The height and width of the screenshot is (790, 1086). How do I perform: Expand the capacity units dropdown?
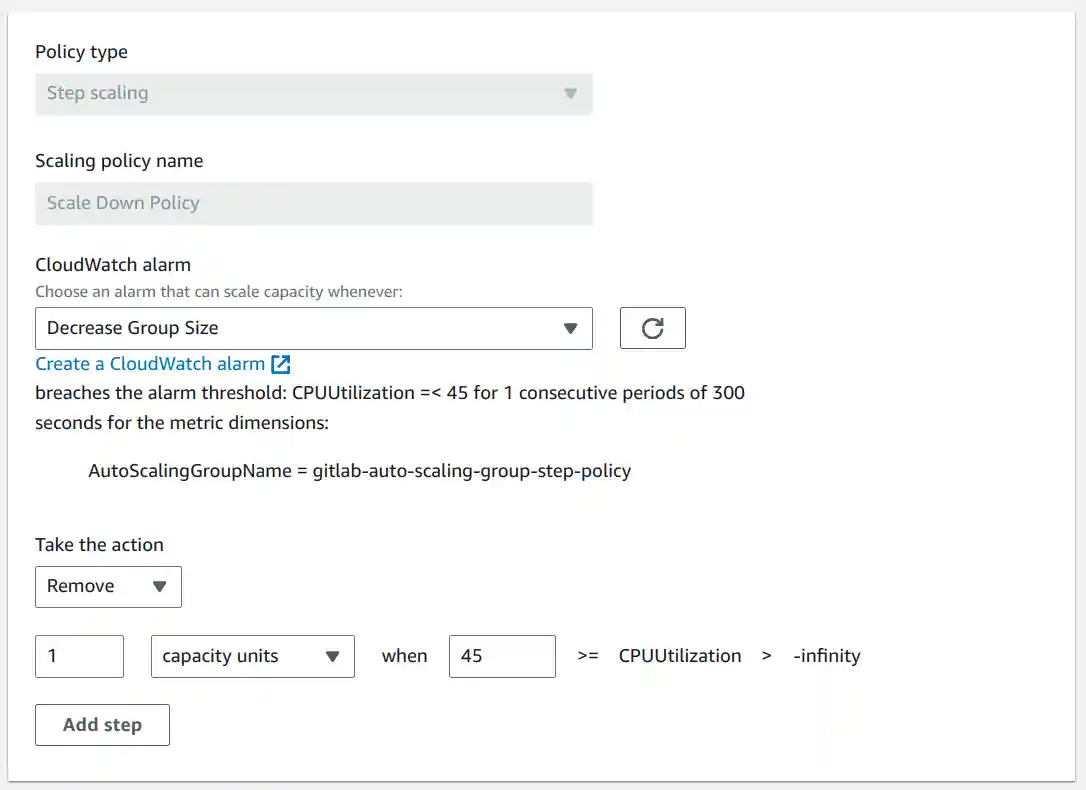tap(252, 656)
